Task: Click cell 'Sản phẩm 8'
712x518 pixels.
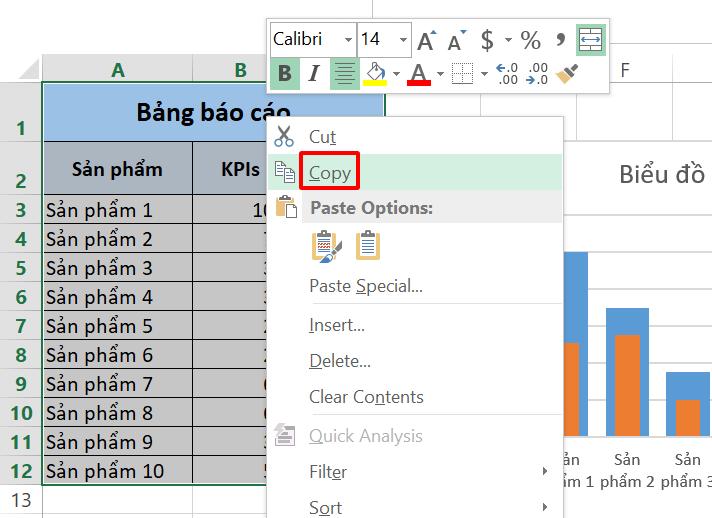Action: (117, 413)
